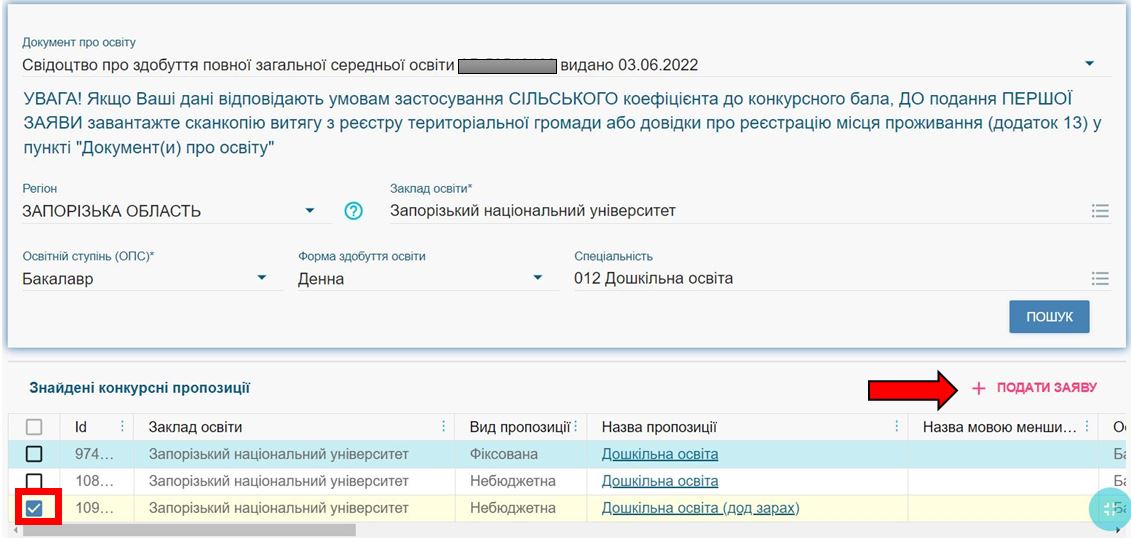The width and height of the screenshot is (1131, 538).
Task: Click the ПОДАТИ ЗАЯВУ button
Action: pos(1035,388)
